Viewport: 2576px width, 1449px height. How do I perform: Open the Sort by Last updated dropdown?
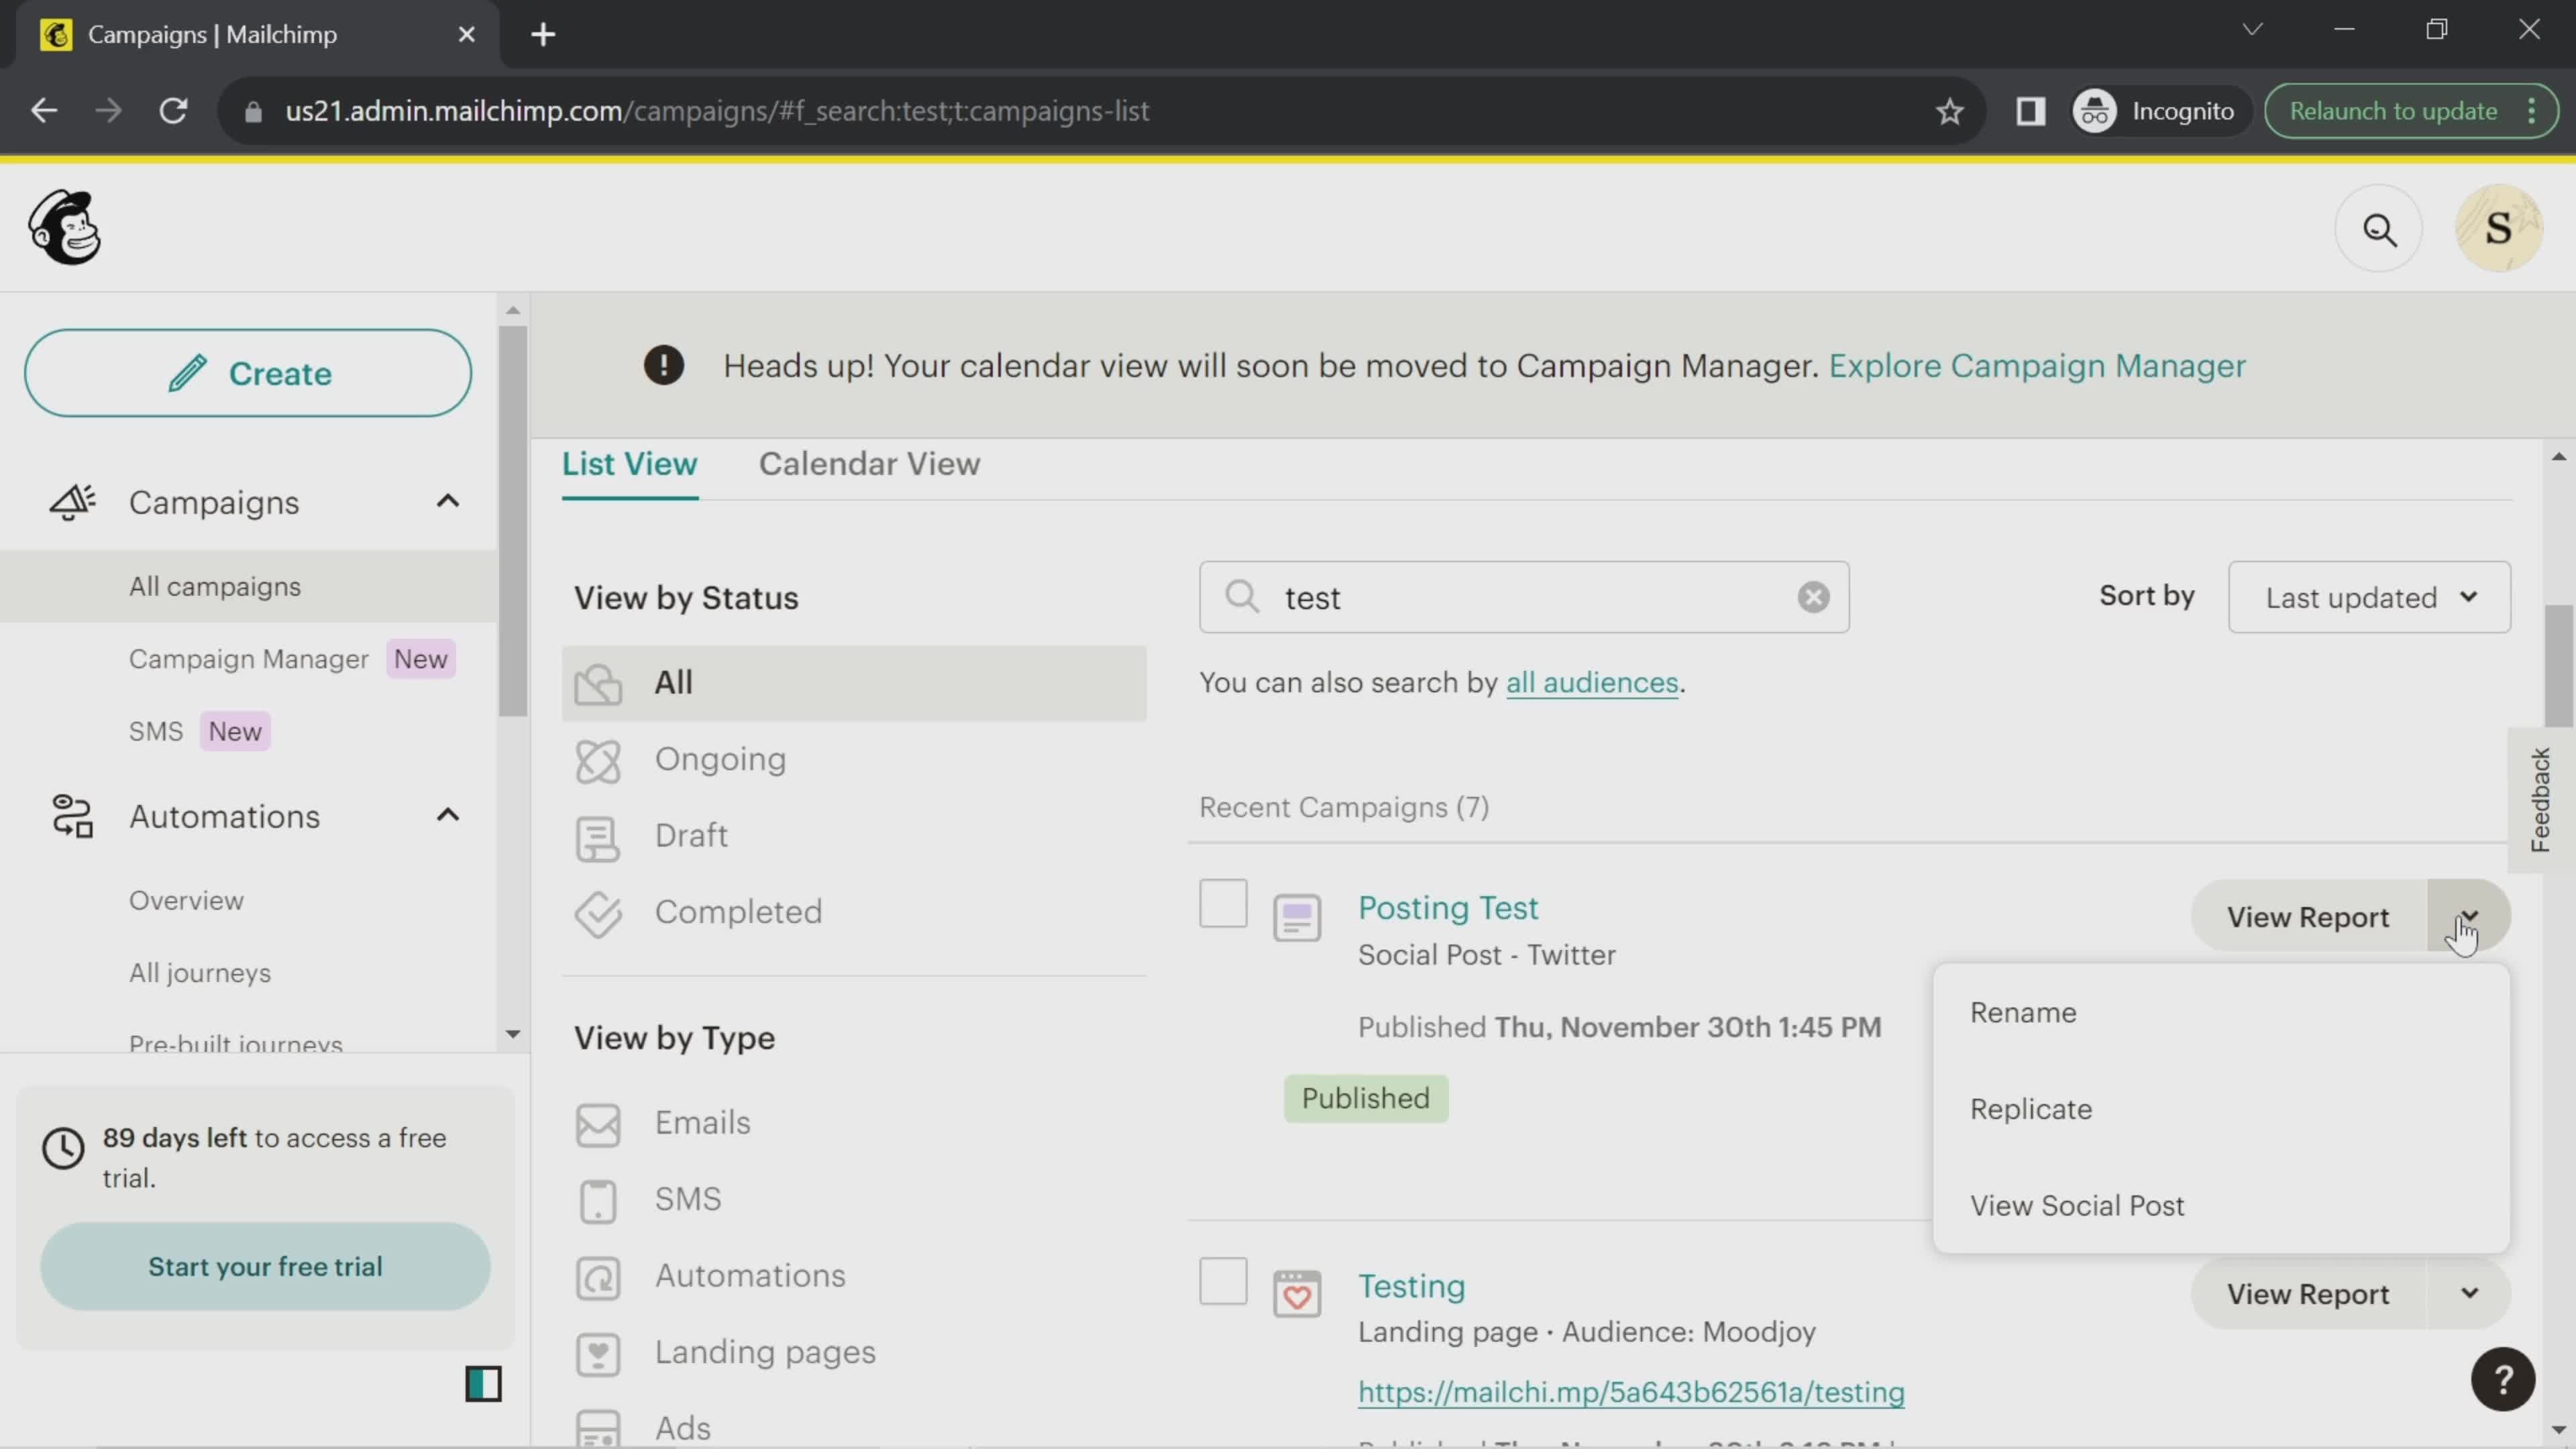pyautogui.click(x=2369, y=597)
